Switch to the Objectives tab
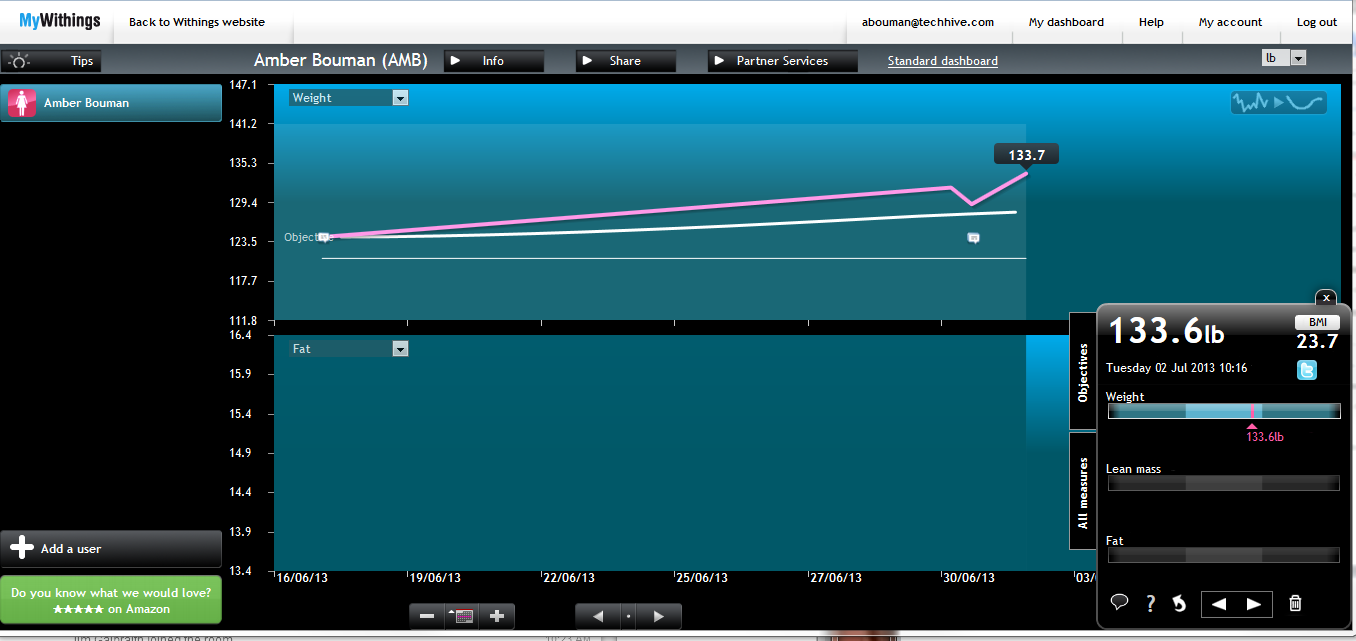This screenshot has height=641, width=1356. click(x=1083, y=372)
